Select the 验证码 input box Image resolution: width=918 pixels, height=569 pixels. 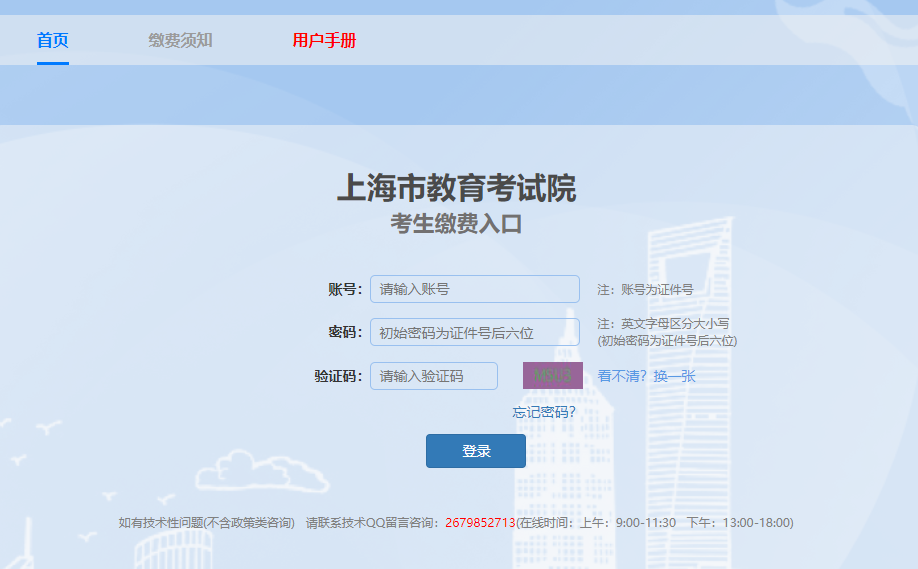point(433,376)
